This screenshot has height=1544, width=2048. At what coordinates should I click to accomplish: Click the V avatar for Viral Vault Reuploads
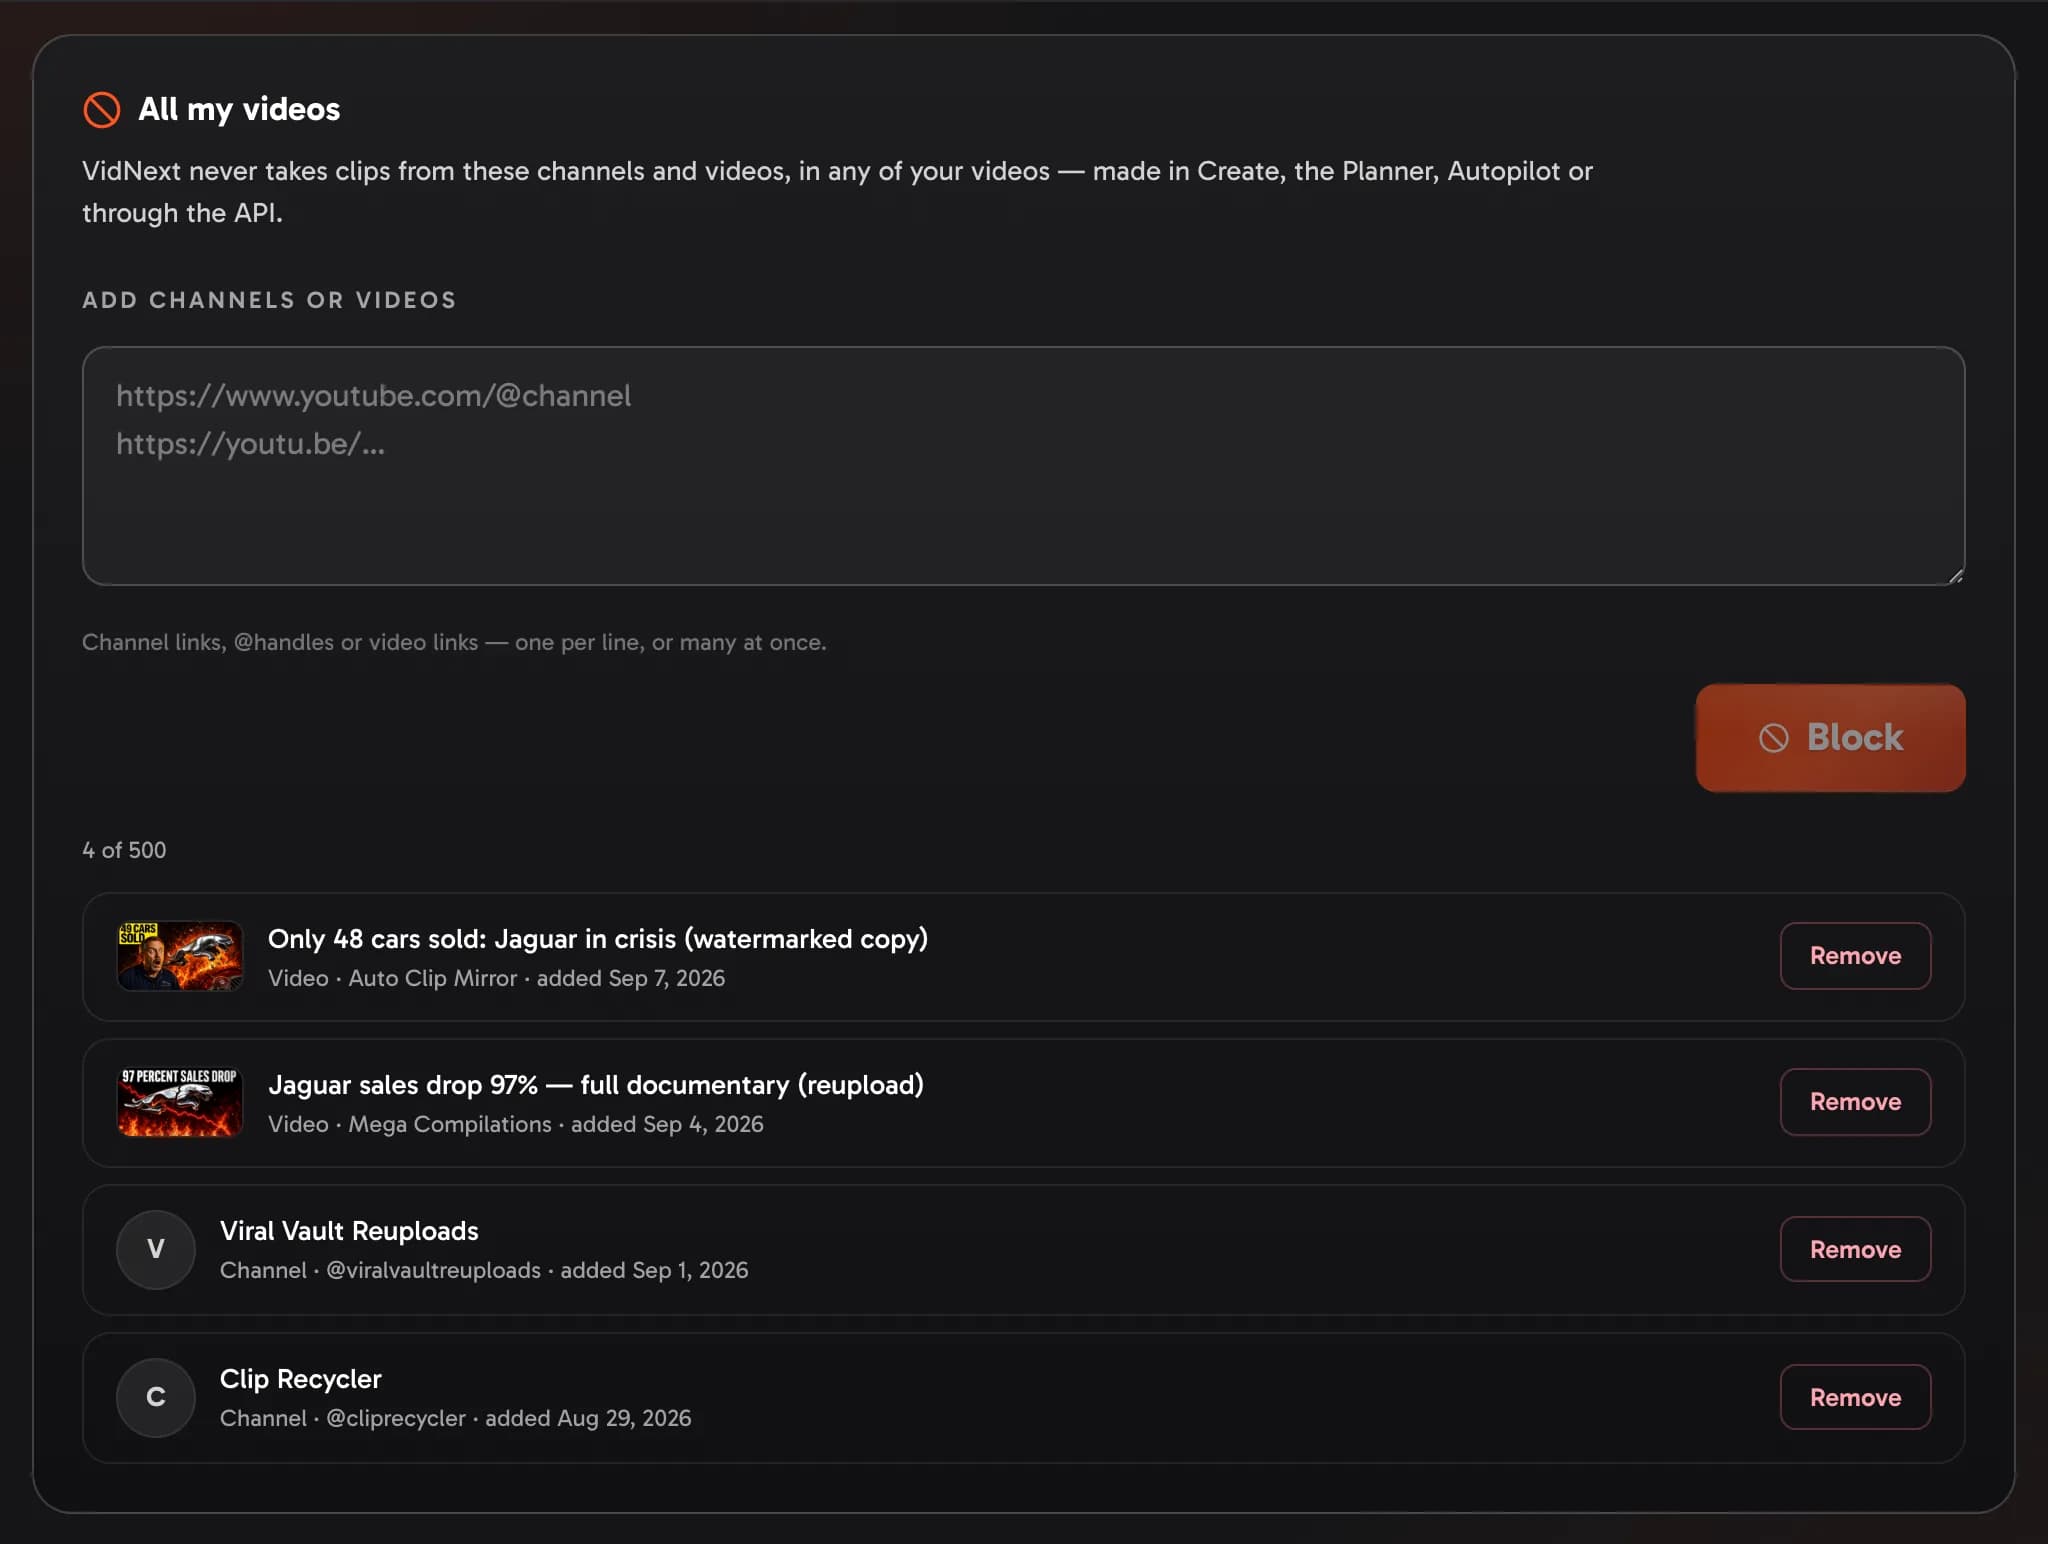[156, 1249]
